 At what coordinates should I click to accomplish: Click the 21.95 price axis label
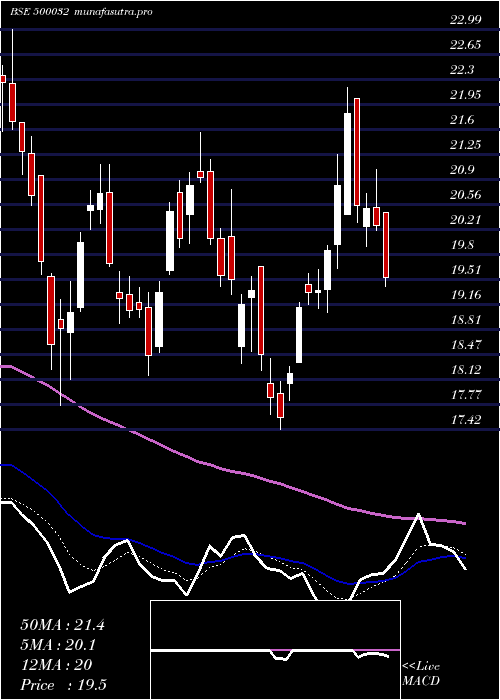pyautogui.click(x=465, y=95)
